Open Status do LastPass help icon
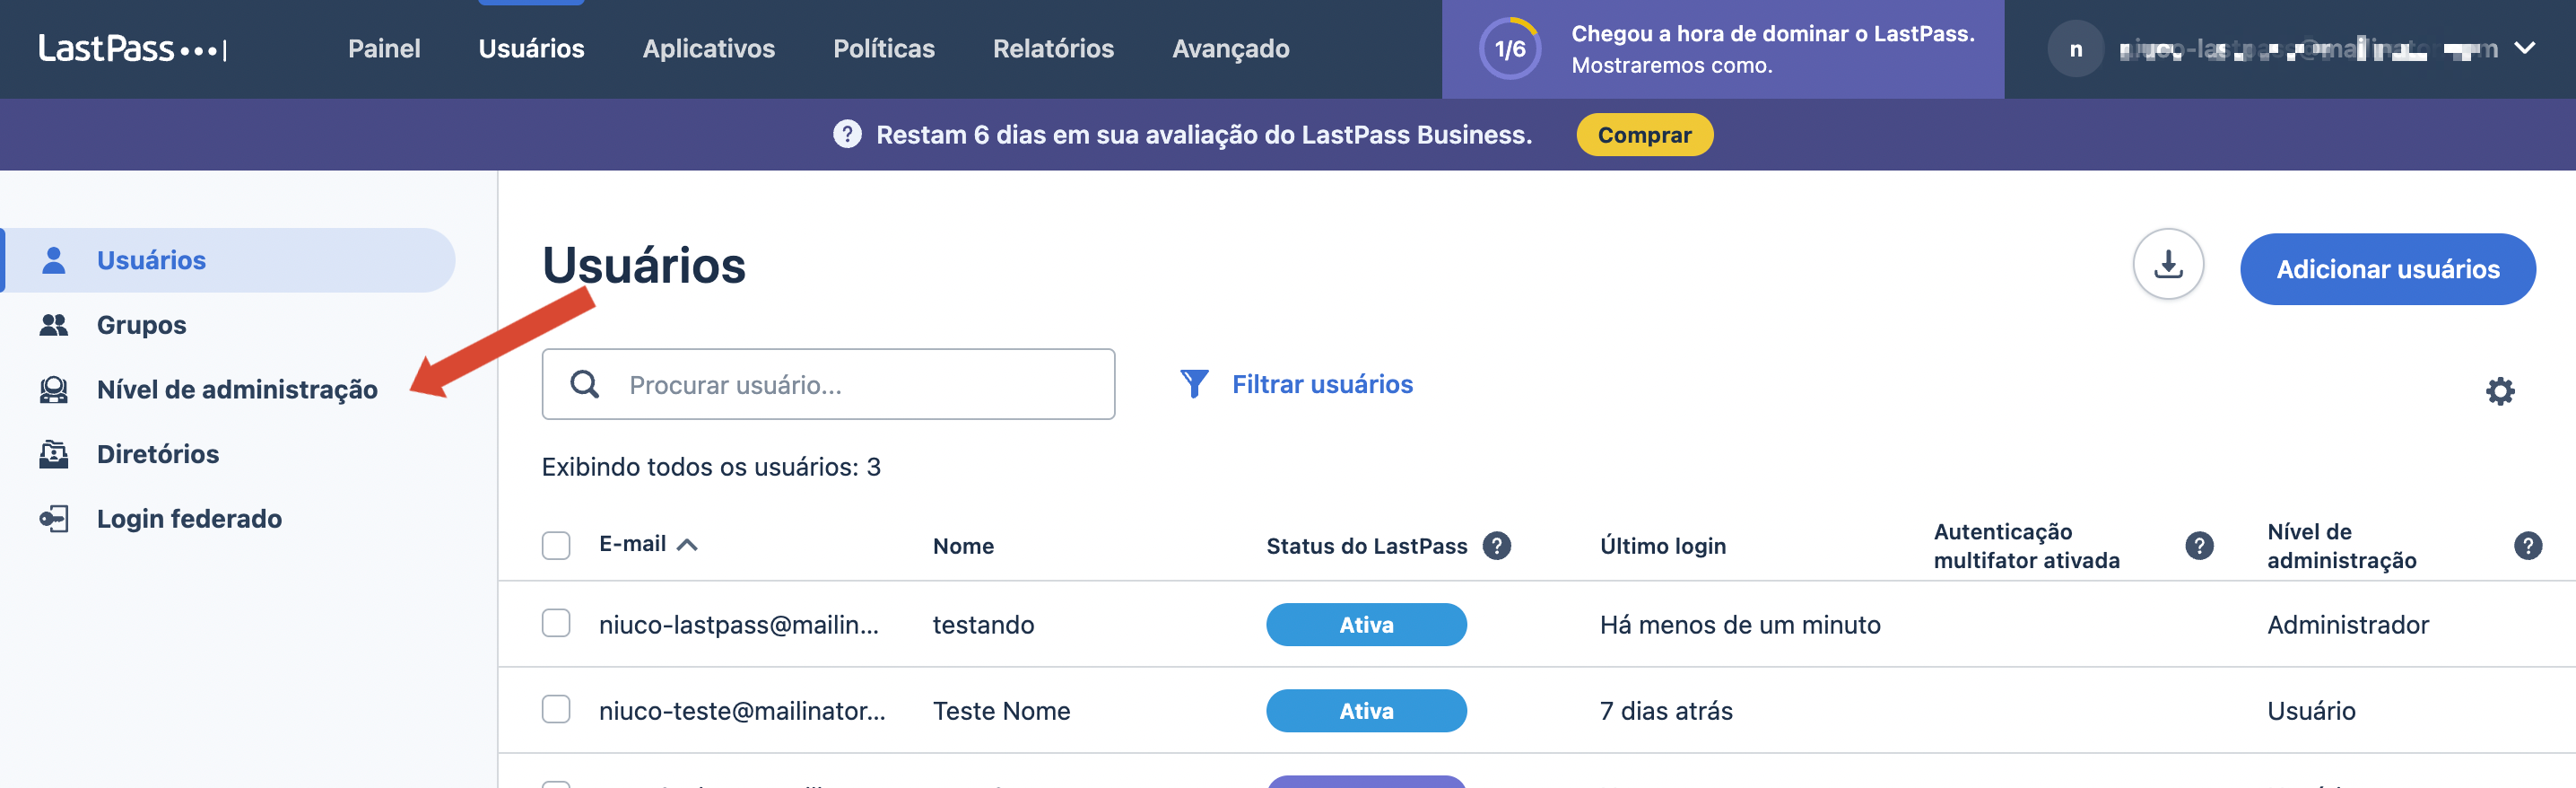Image resolution: width=2576 pixels, height=788 pixels. coord(1496,545)
